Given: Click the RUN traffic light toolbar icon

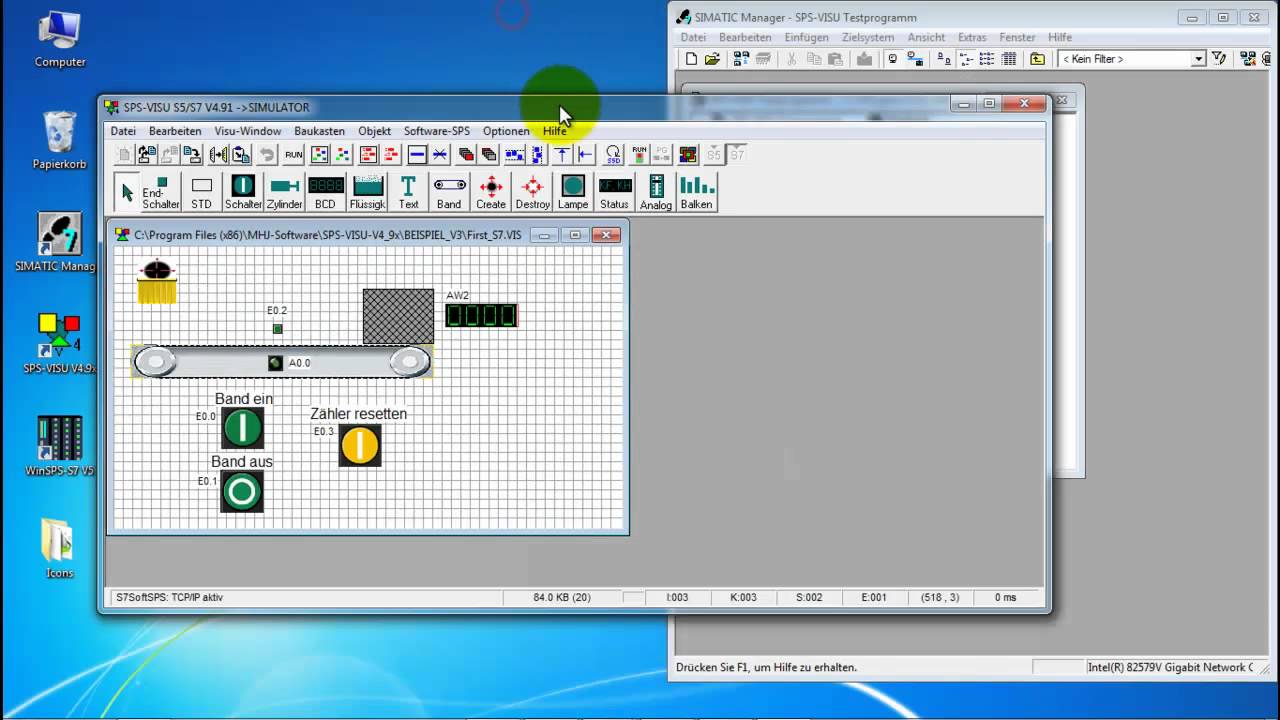Looking at the screenshot, I should click(639, 155).
